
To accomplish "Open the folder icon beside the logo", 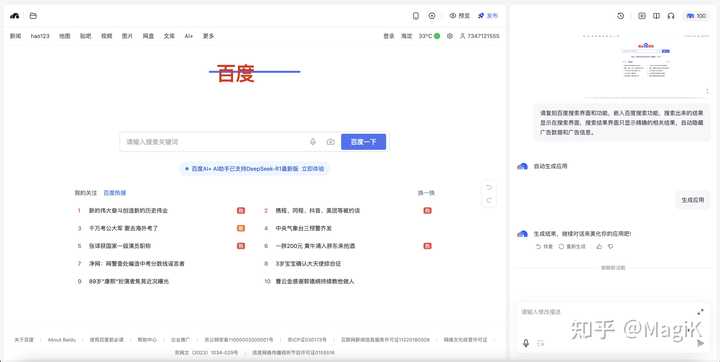I will (33, 16).
